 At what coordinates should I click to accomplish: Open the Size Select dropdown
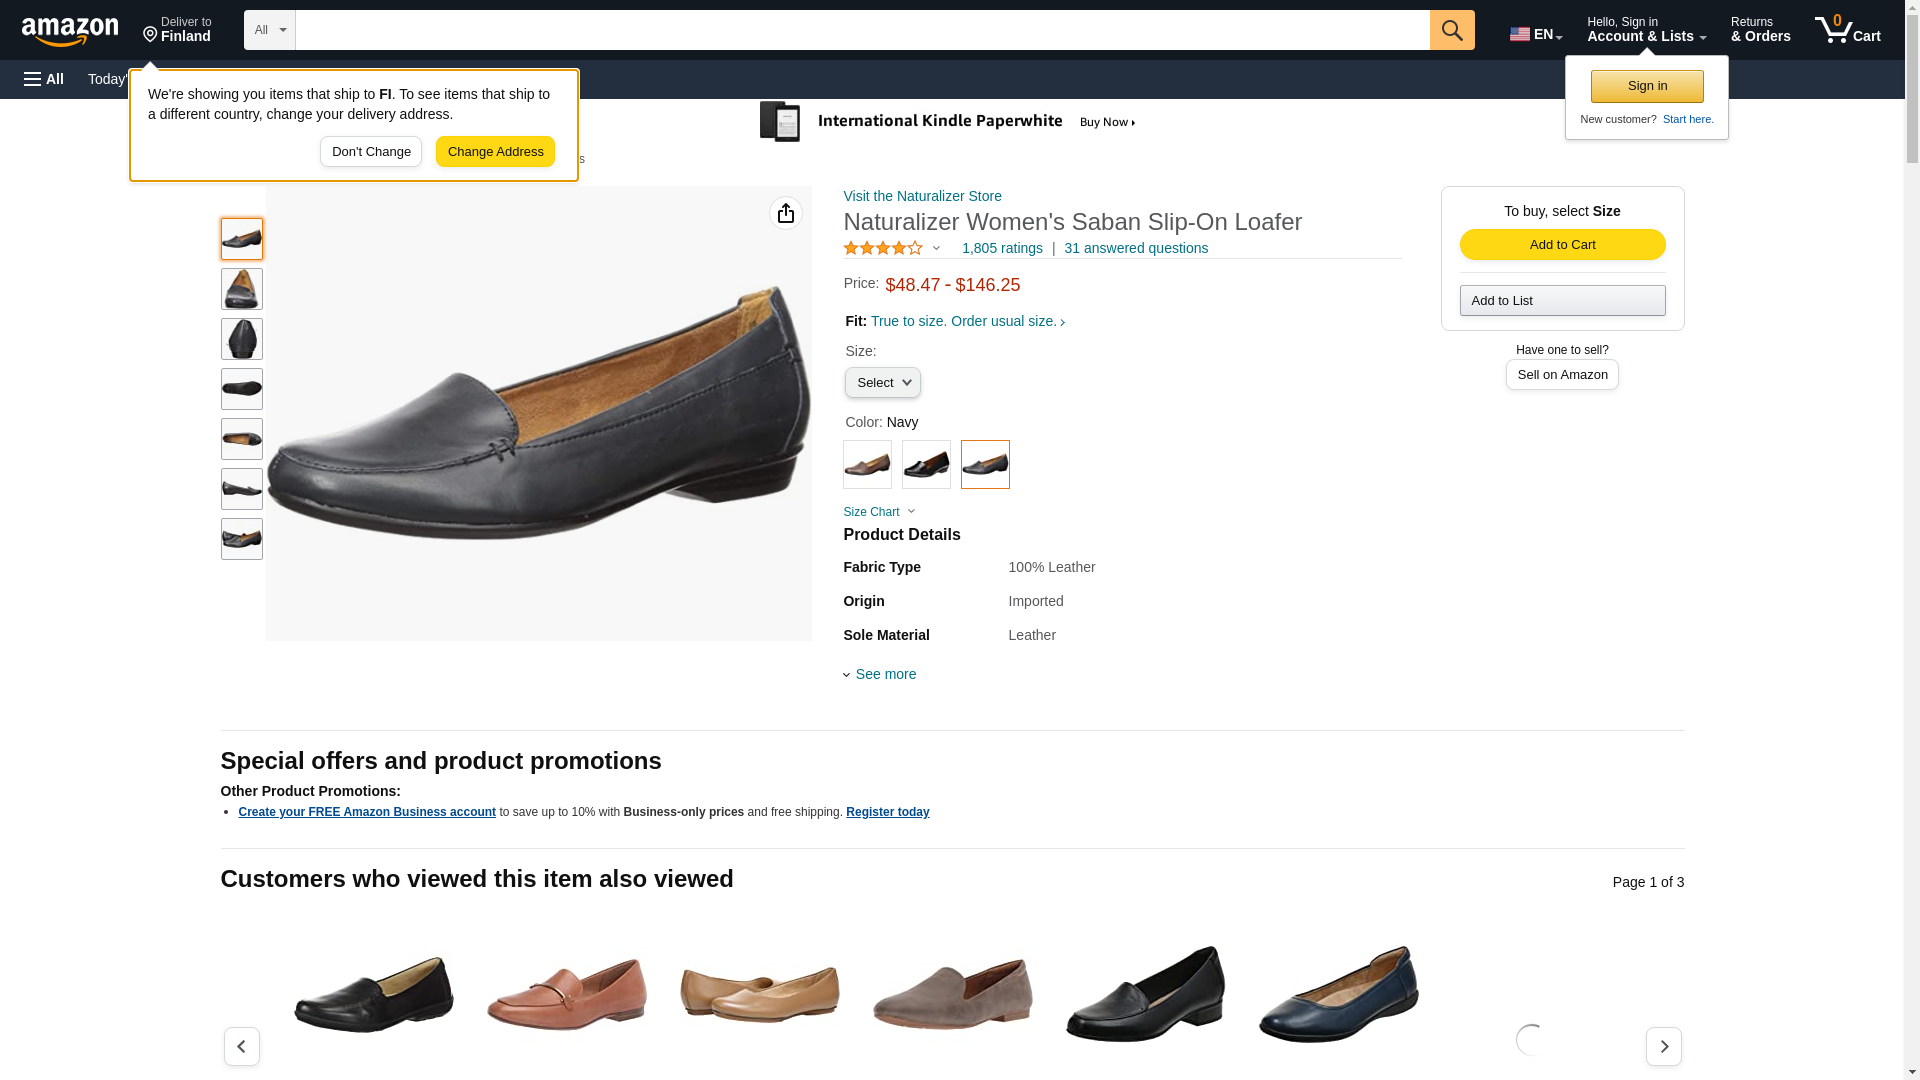click(x=882, y=383)
